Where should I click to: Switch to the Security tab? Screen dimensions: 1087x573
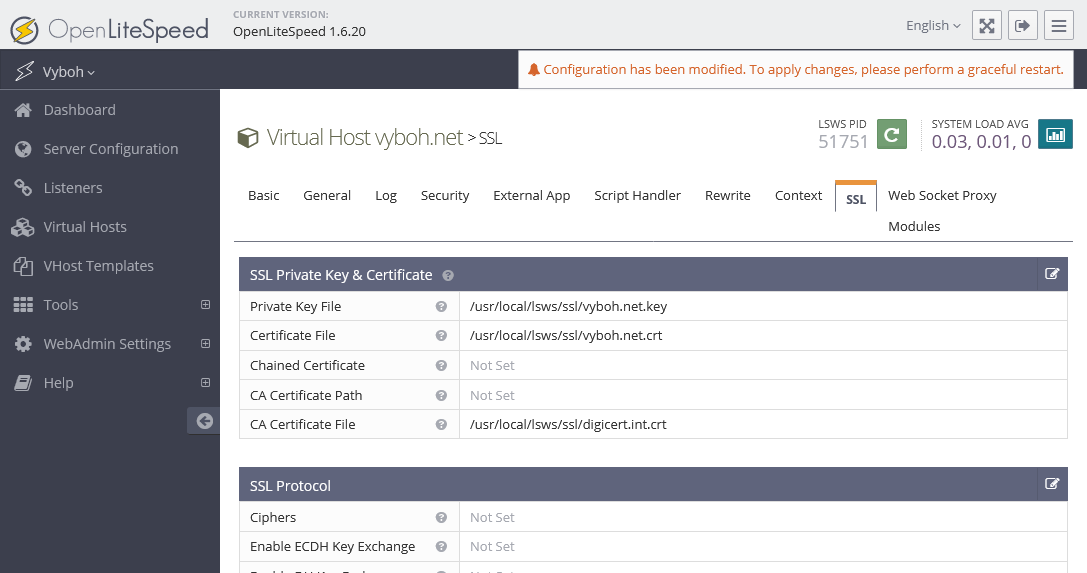pyautogui.click(x=445, y=195)
